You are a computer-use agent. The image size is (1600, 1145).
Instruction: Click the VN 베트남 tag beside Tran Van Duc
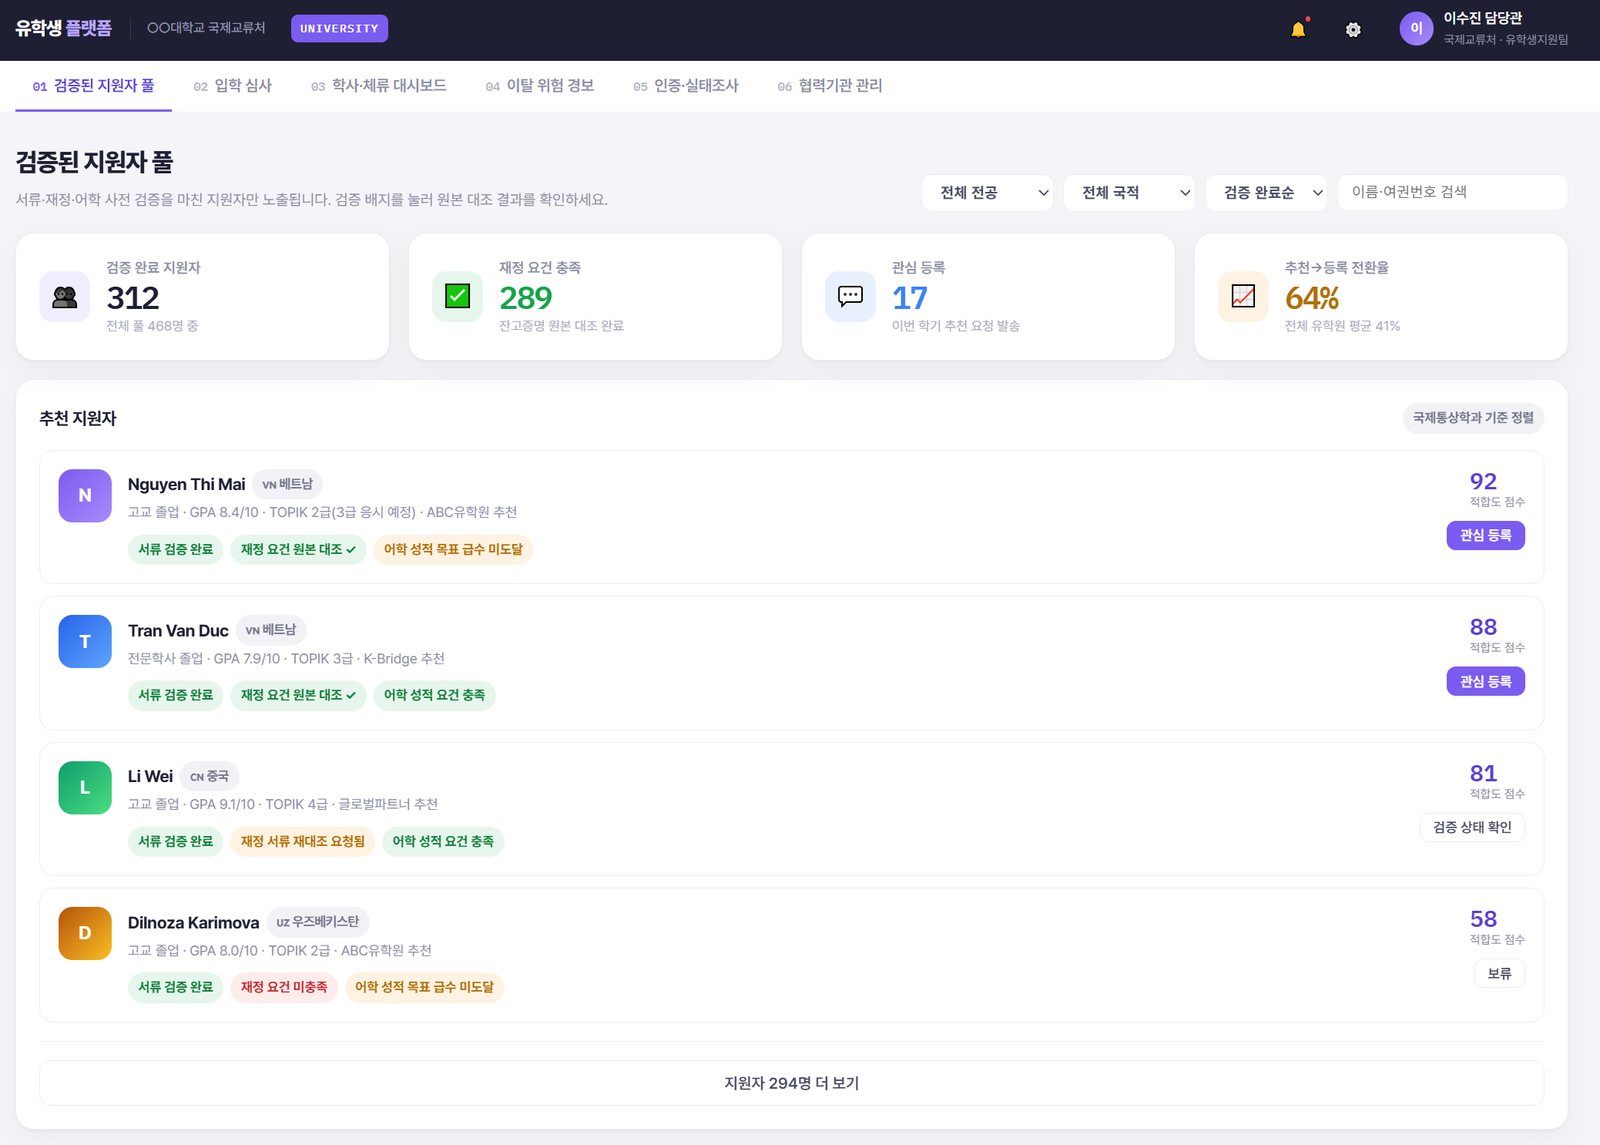coord(271,630)
